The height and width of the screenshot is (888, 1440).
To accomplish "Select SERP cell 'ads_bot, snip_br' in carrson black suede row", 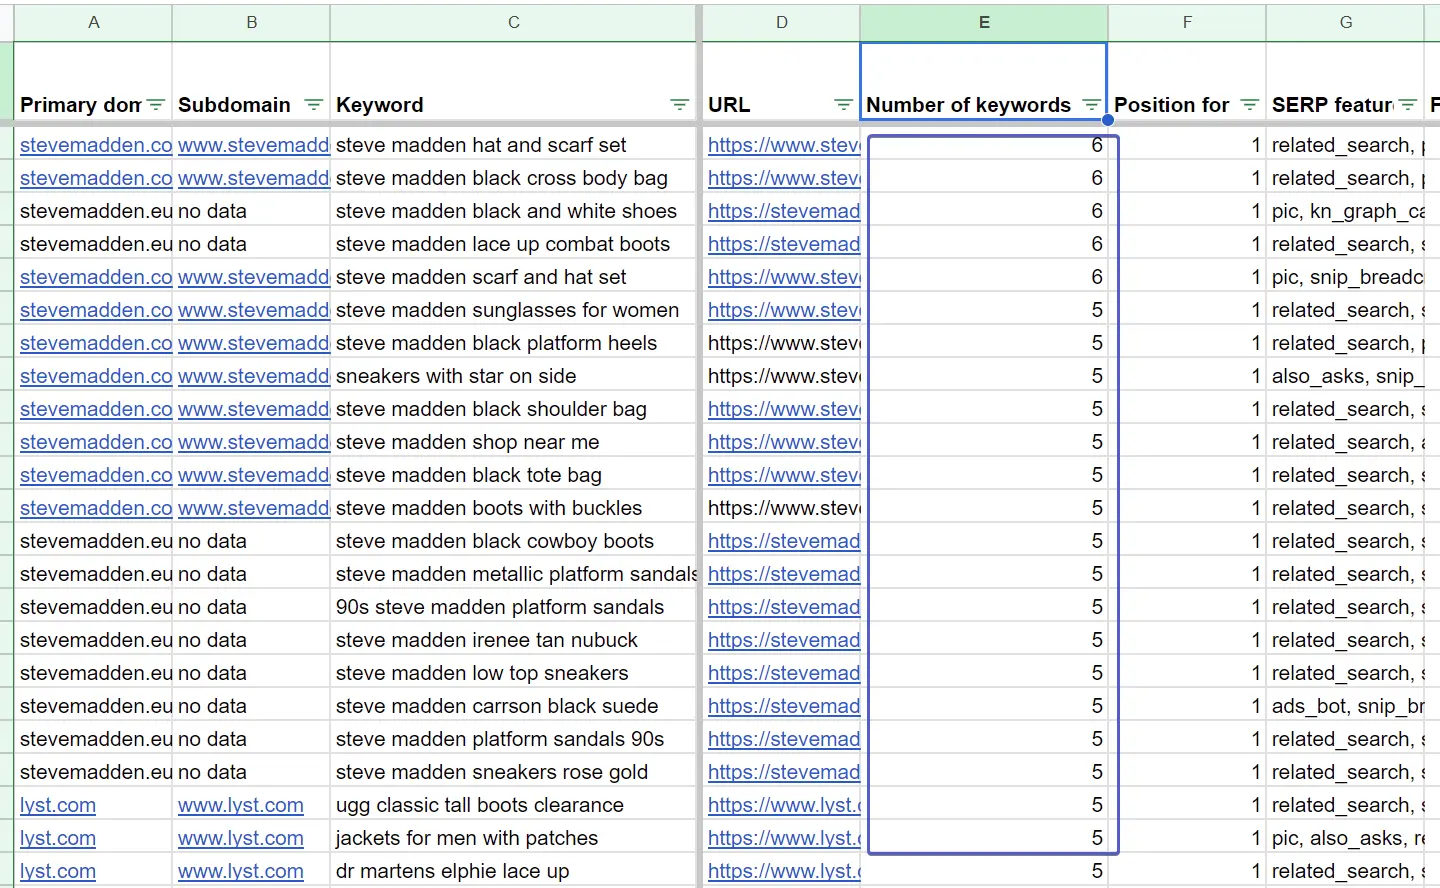I will pos(1345,706).
